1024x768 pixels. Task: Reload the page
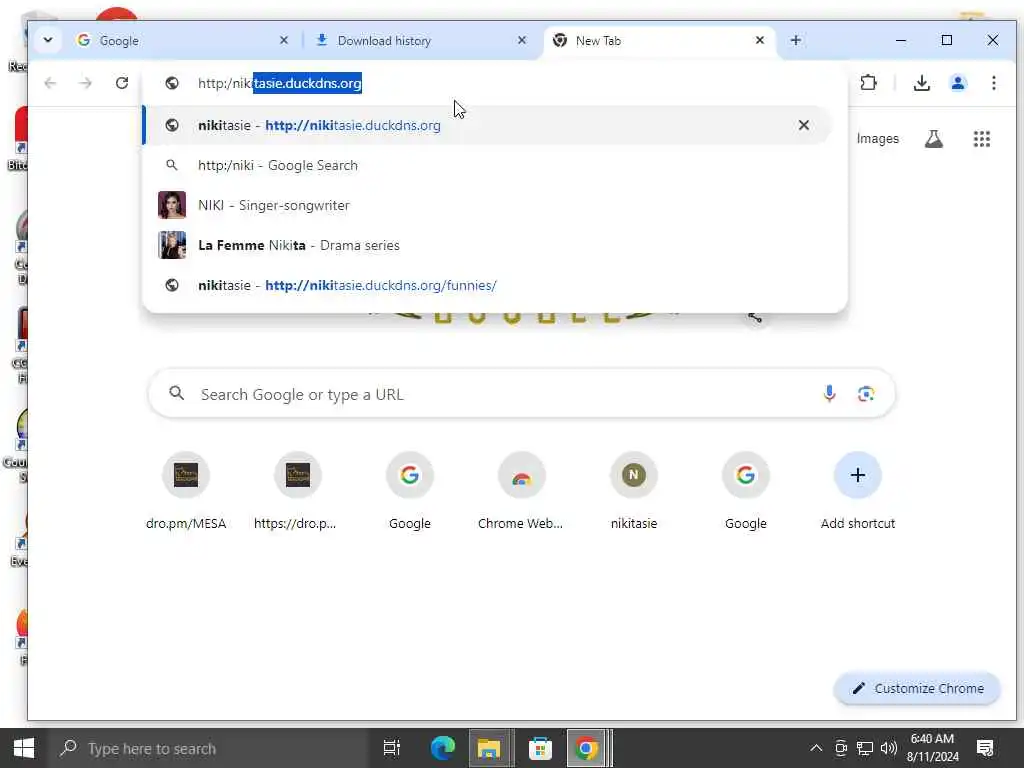click(x=121, y=83)
